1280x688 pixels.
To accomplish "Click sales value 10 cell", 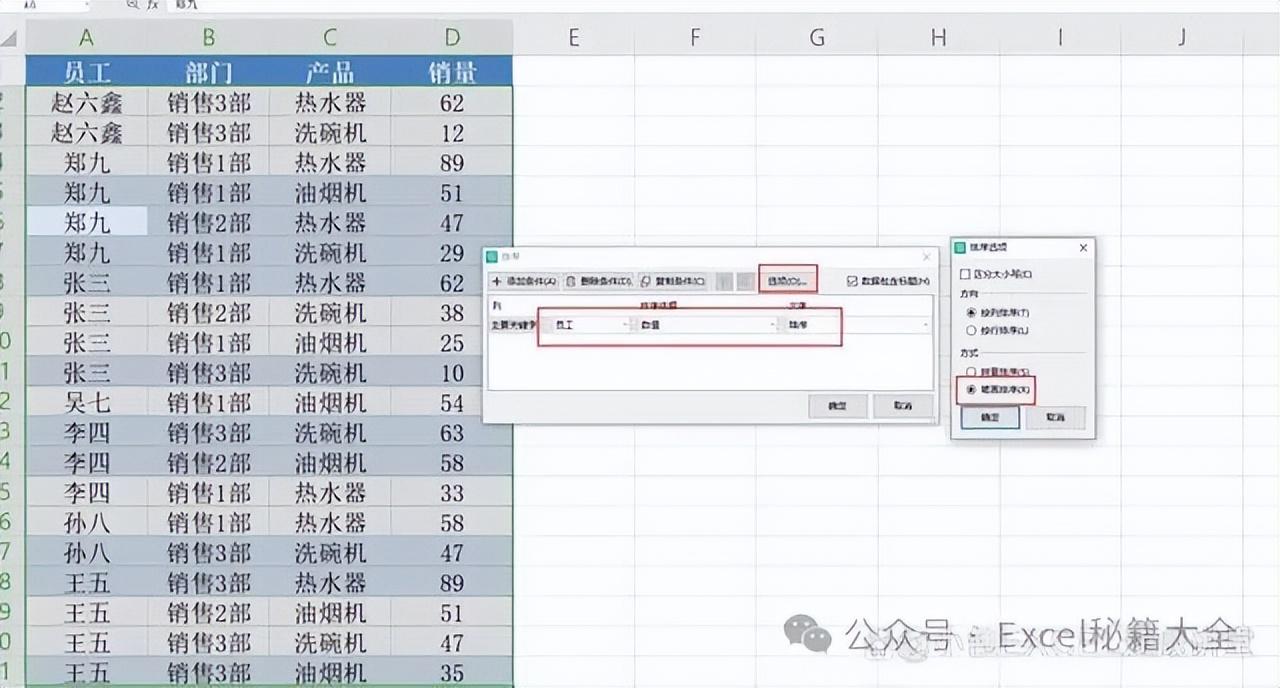I will point(452,372).
